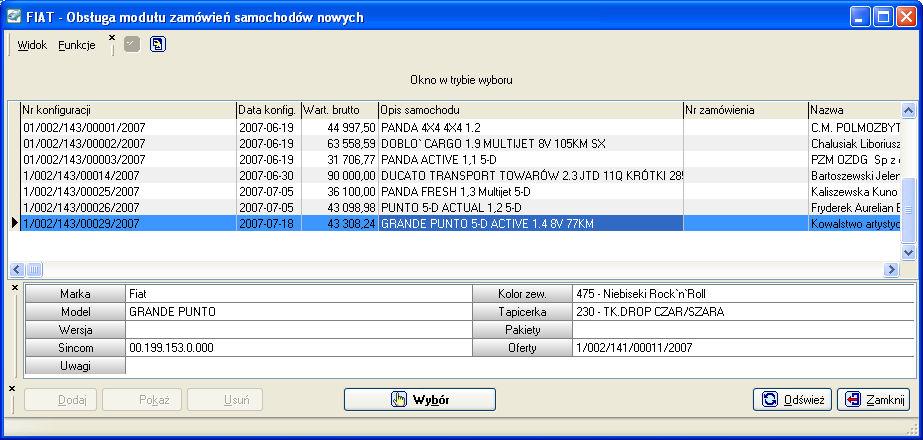Click date 2007-06-30 cell
Screen dimensions: 923x440
[268, 176]
